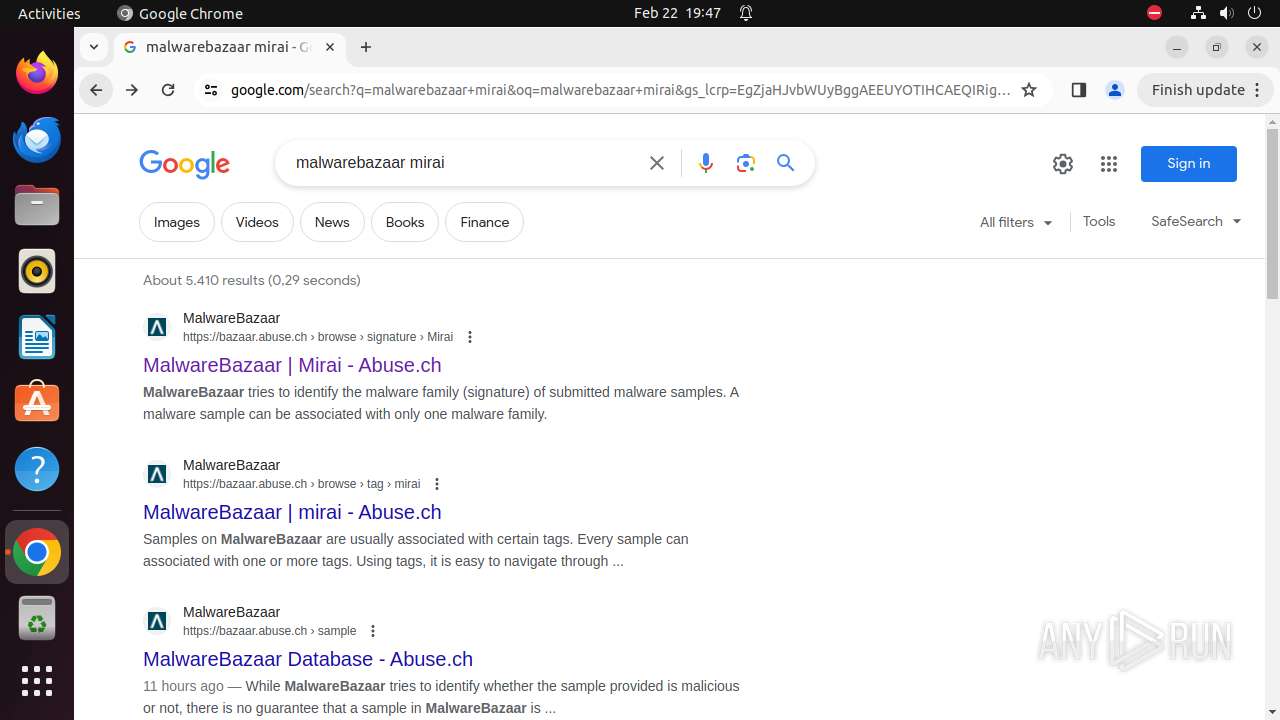1280x720 pixels.
Task: Go back in Chrome
Action: (x=96, y=90)
